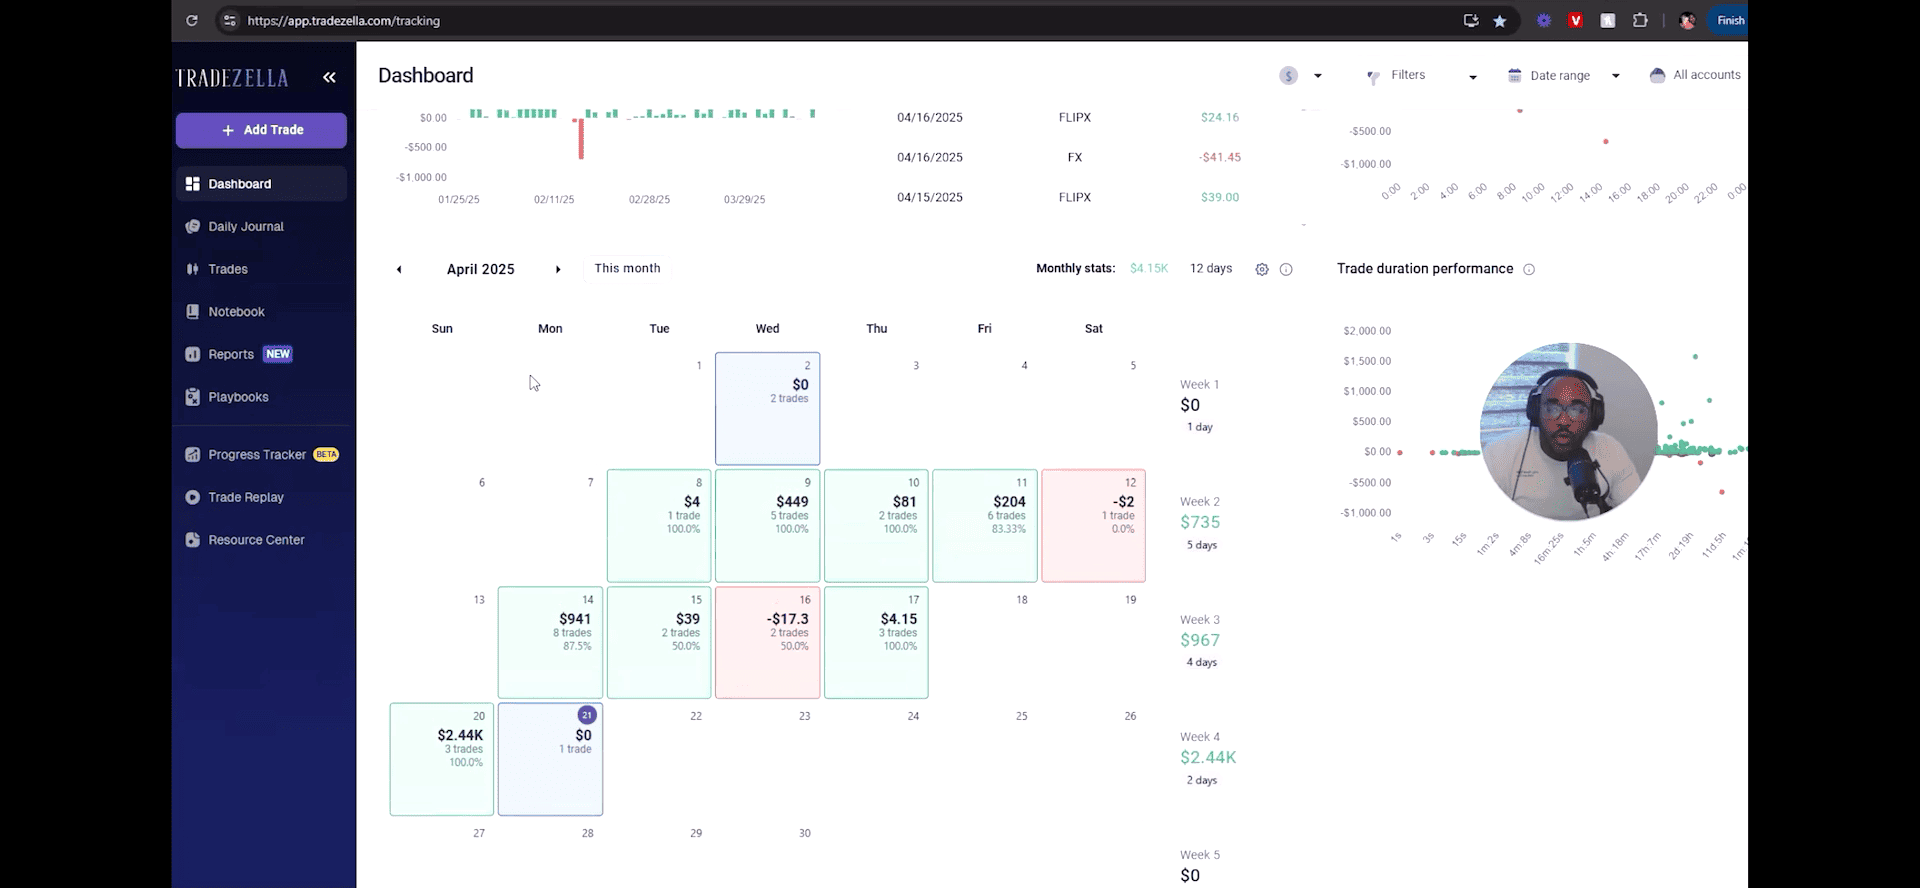Expand the Filters dropdown
Viewport: 1920px width, 888px height.
point(1421,76)
